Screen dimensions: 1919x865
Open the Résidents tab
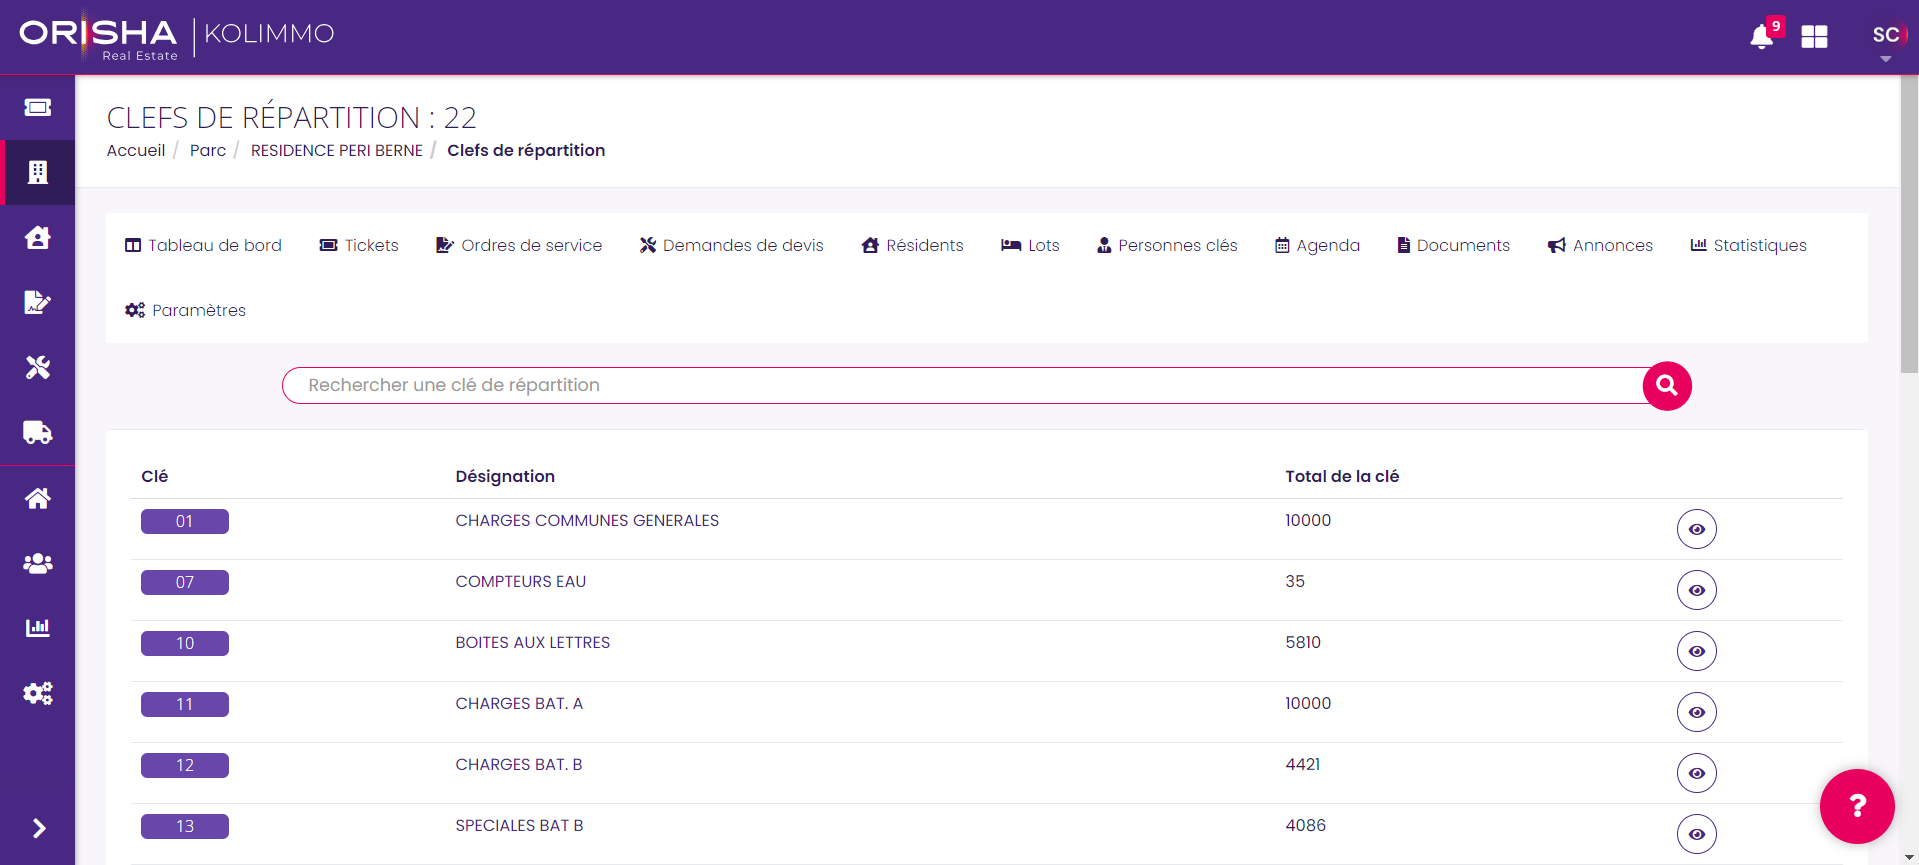(913, 245)
